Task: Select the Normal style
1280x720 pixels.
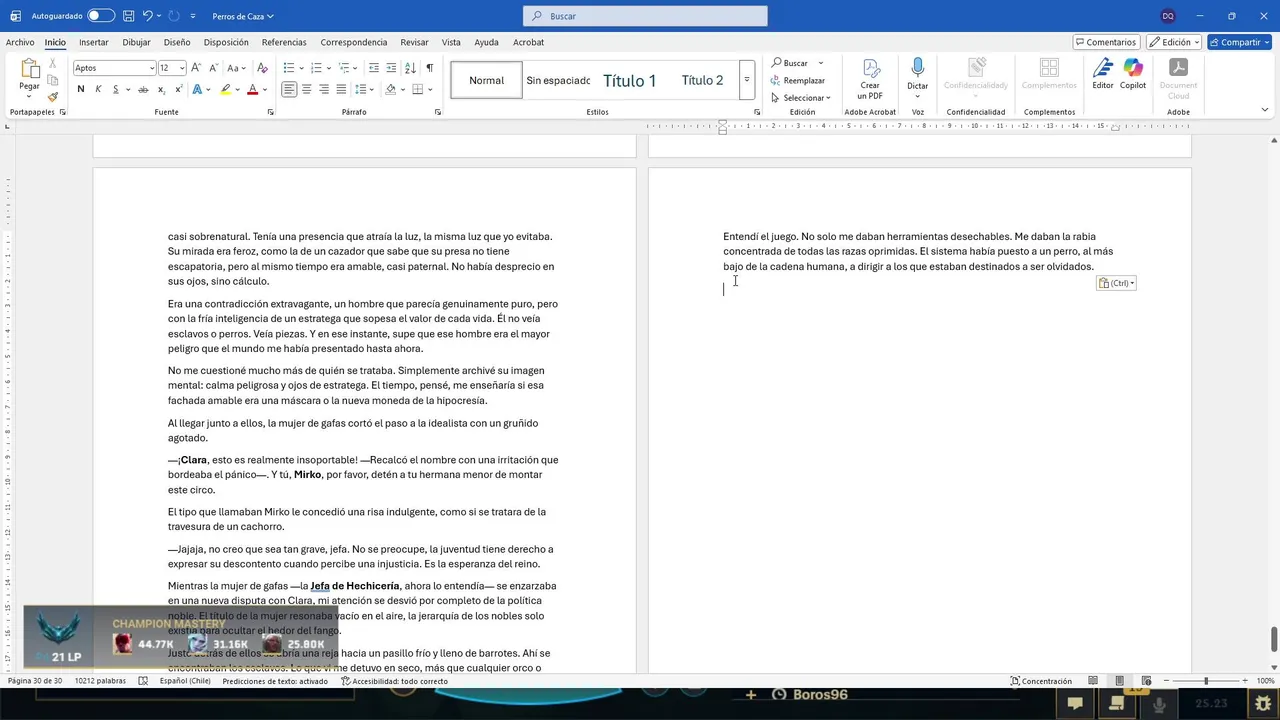Action: (x=486, y=80)
